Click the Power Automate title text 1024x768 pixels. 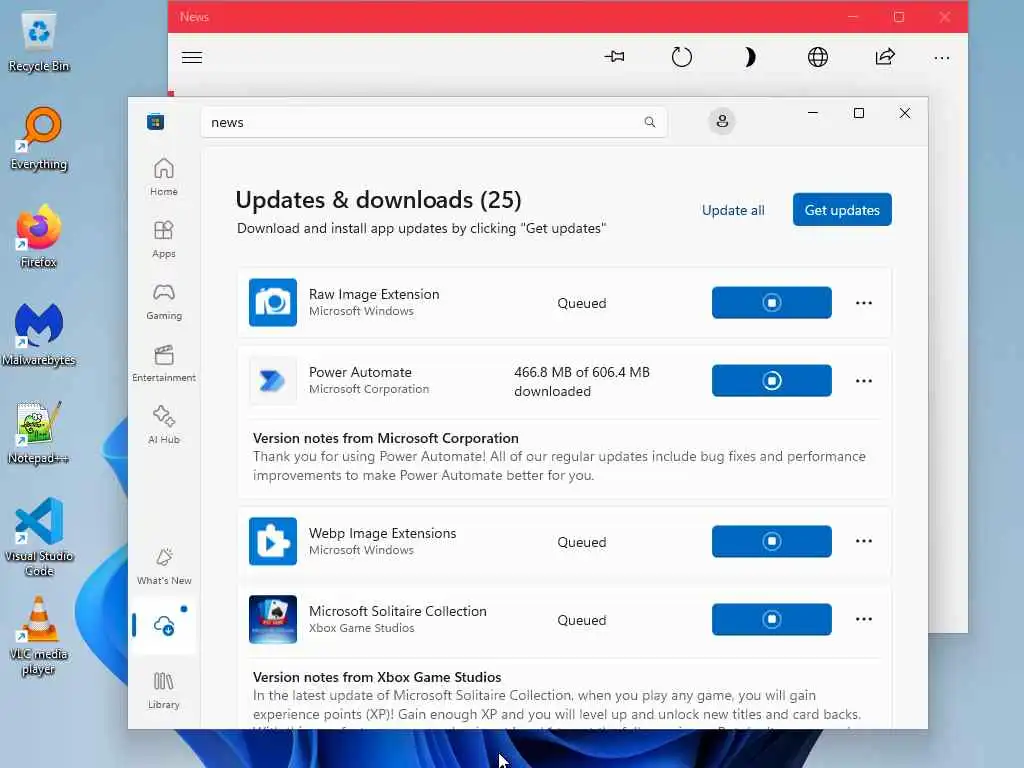[x=360, y=372]
